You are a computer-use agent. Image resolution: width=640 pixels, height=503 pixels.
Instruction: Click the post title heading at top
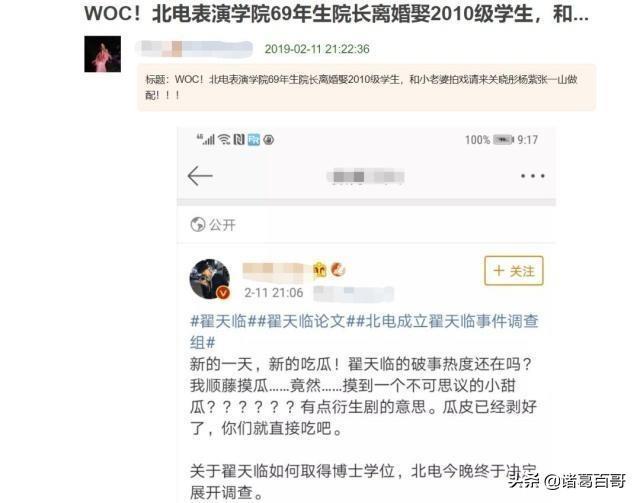click(337, 14)
